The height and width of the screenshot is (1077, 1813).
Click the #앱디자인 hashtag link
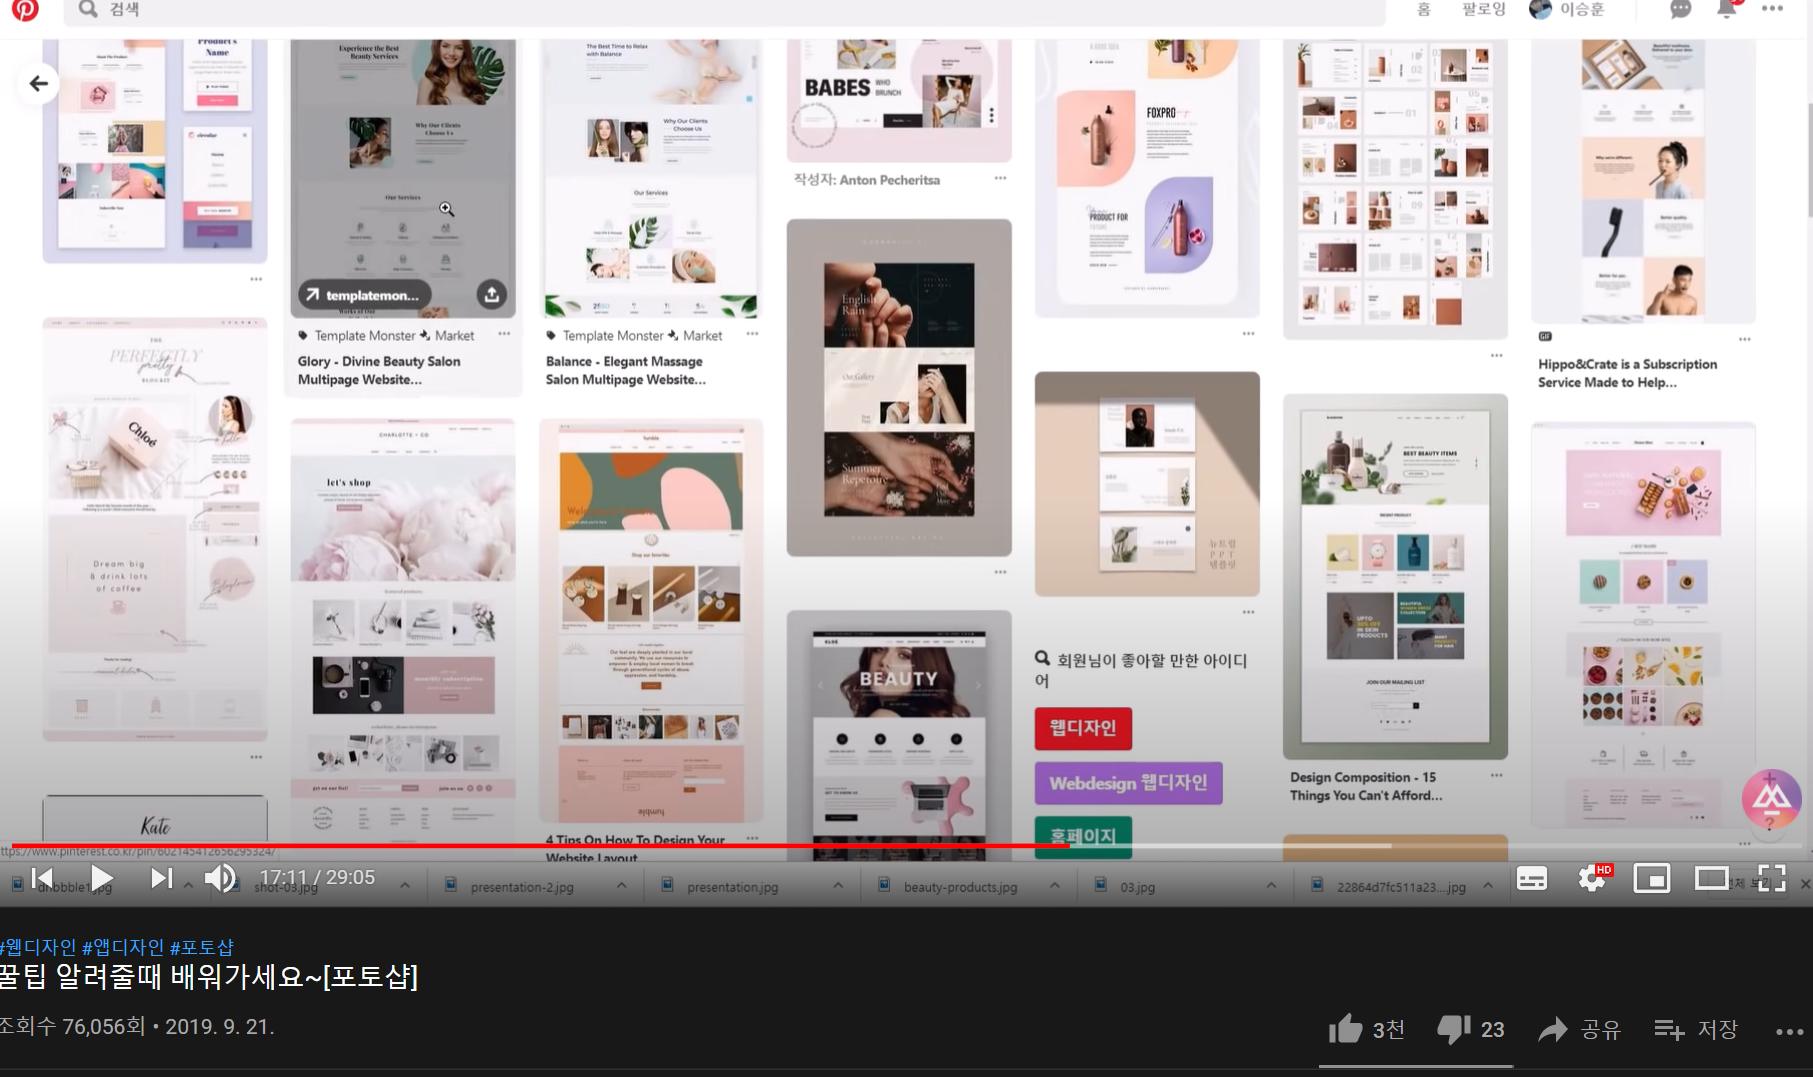pos(123,947)
